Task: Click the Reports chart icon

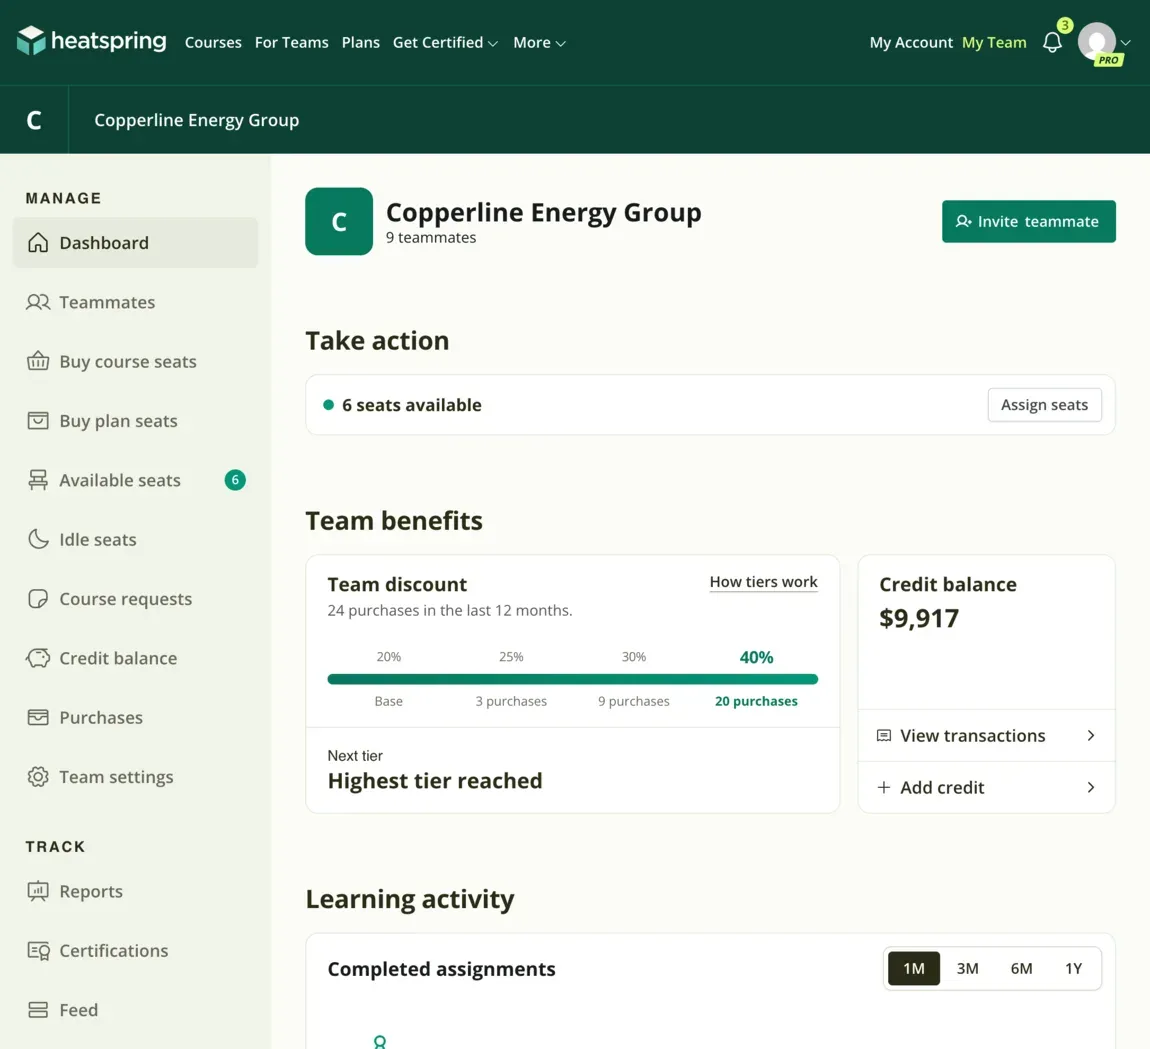Action: pos(38,891)
